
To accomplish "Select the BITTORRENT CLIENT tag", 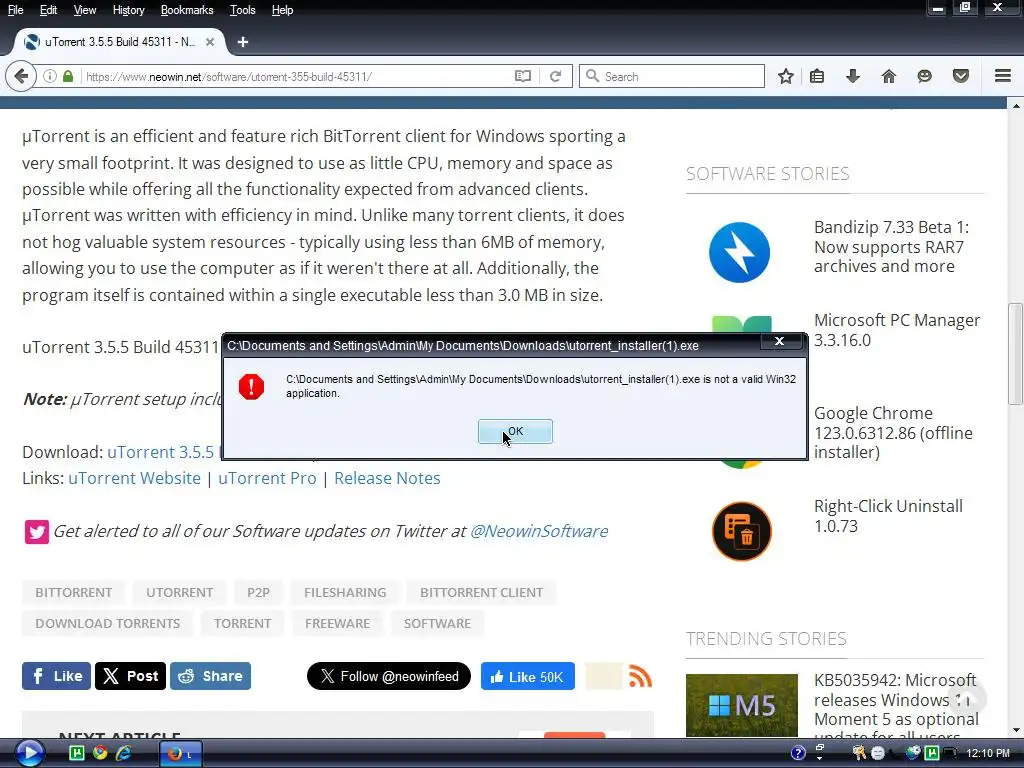I will tap(481, 592).
